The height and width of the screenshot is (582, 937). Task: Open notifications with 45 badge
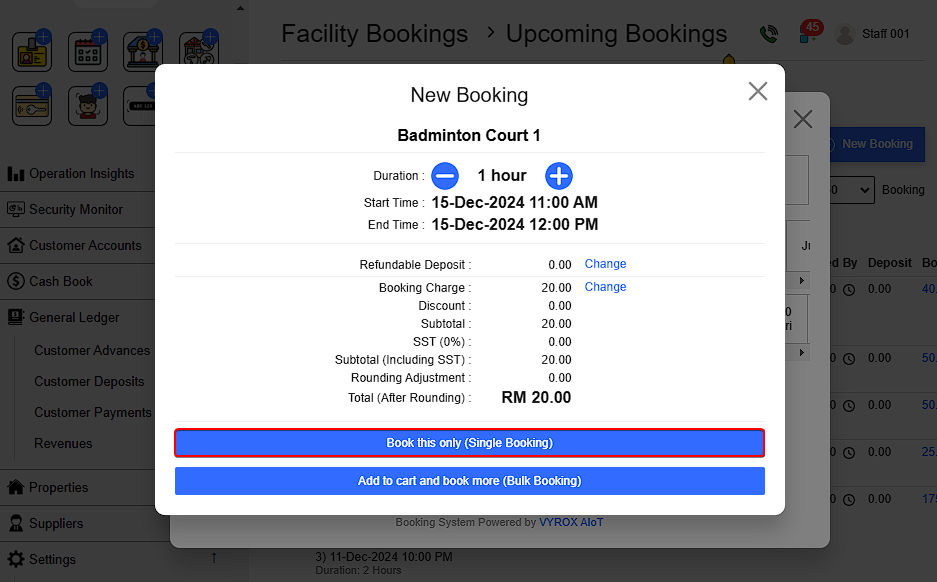coord(808,33)
